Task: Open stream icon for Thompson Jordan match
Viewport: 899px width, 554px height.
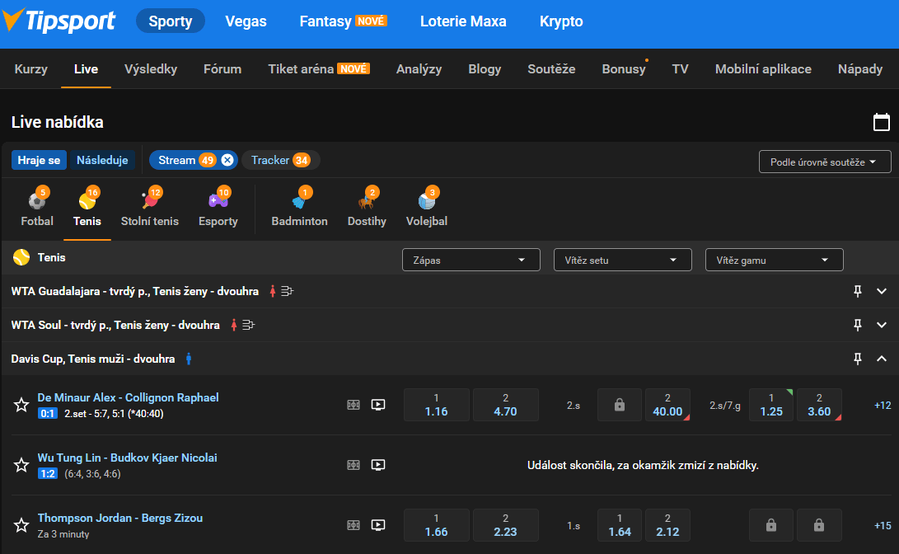Action: pyautogui.click(x=378, y=525)
